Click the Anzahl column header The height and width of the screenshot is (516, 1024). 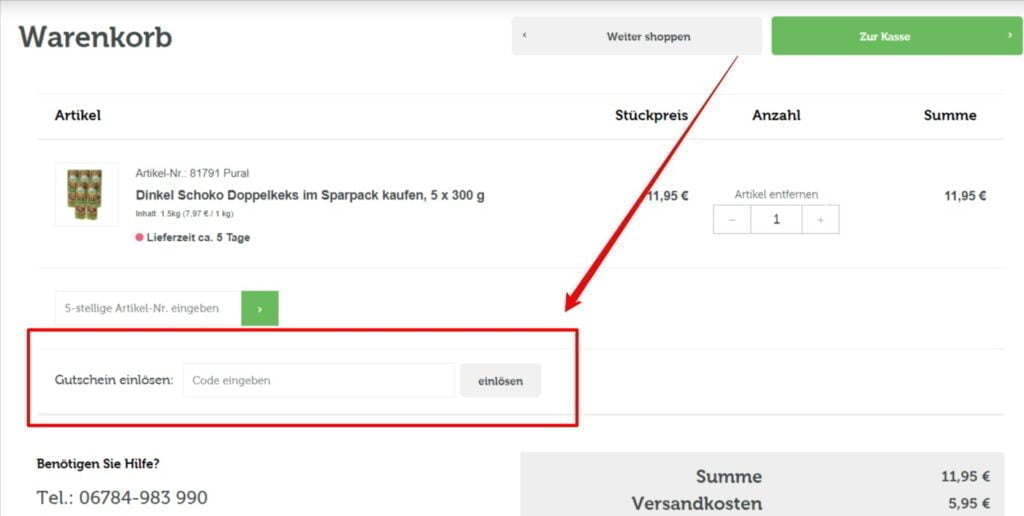776,115
